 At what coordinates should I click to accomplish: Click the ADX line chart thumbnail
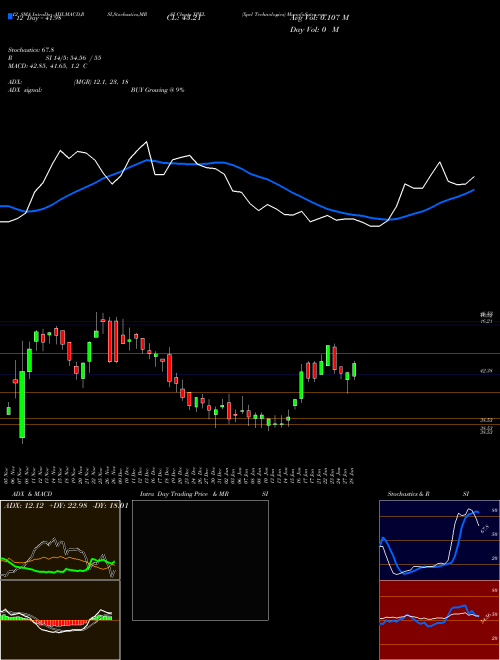pyautogui.click(x=60, y=540)
